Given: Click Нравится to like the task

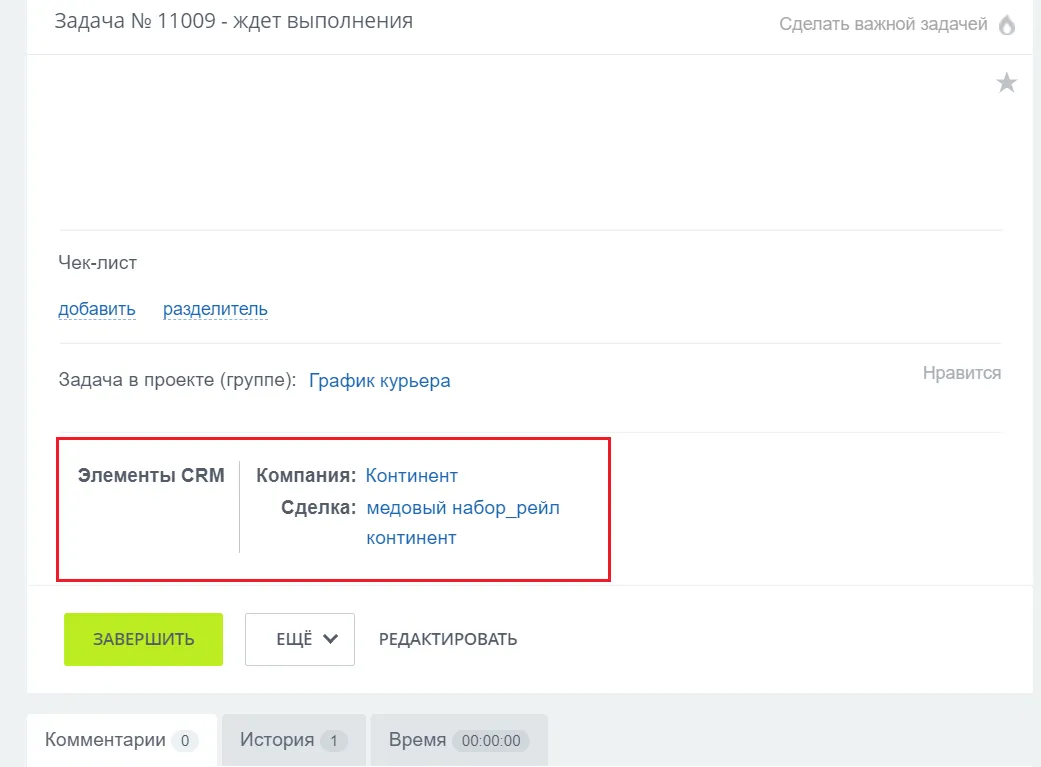Looking at the screenshot, I should [961, 372].
